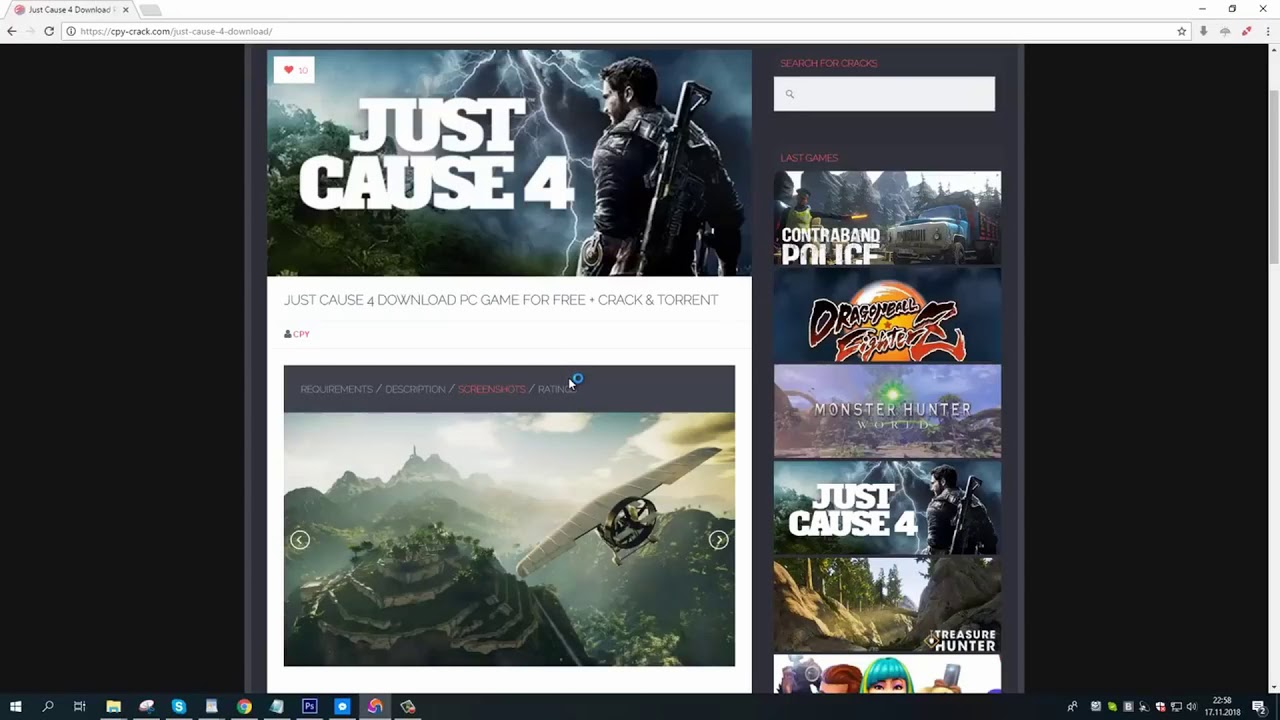Click the site info icon in address bar
Screen dimensions: 1280x720
[x=71, y=31]
